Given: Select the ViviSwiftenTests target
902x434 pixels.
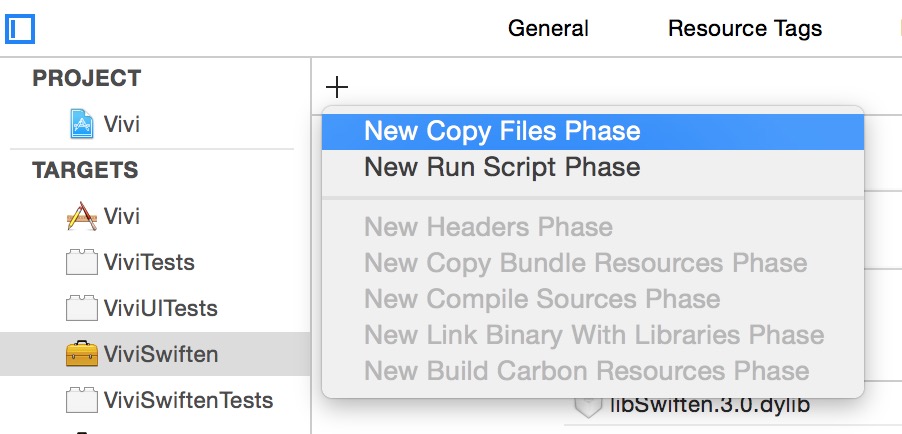Looking at the screenshot, I should pyautogui.click(x=188, y=400).
